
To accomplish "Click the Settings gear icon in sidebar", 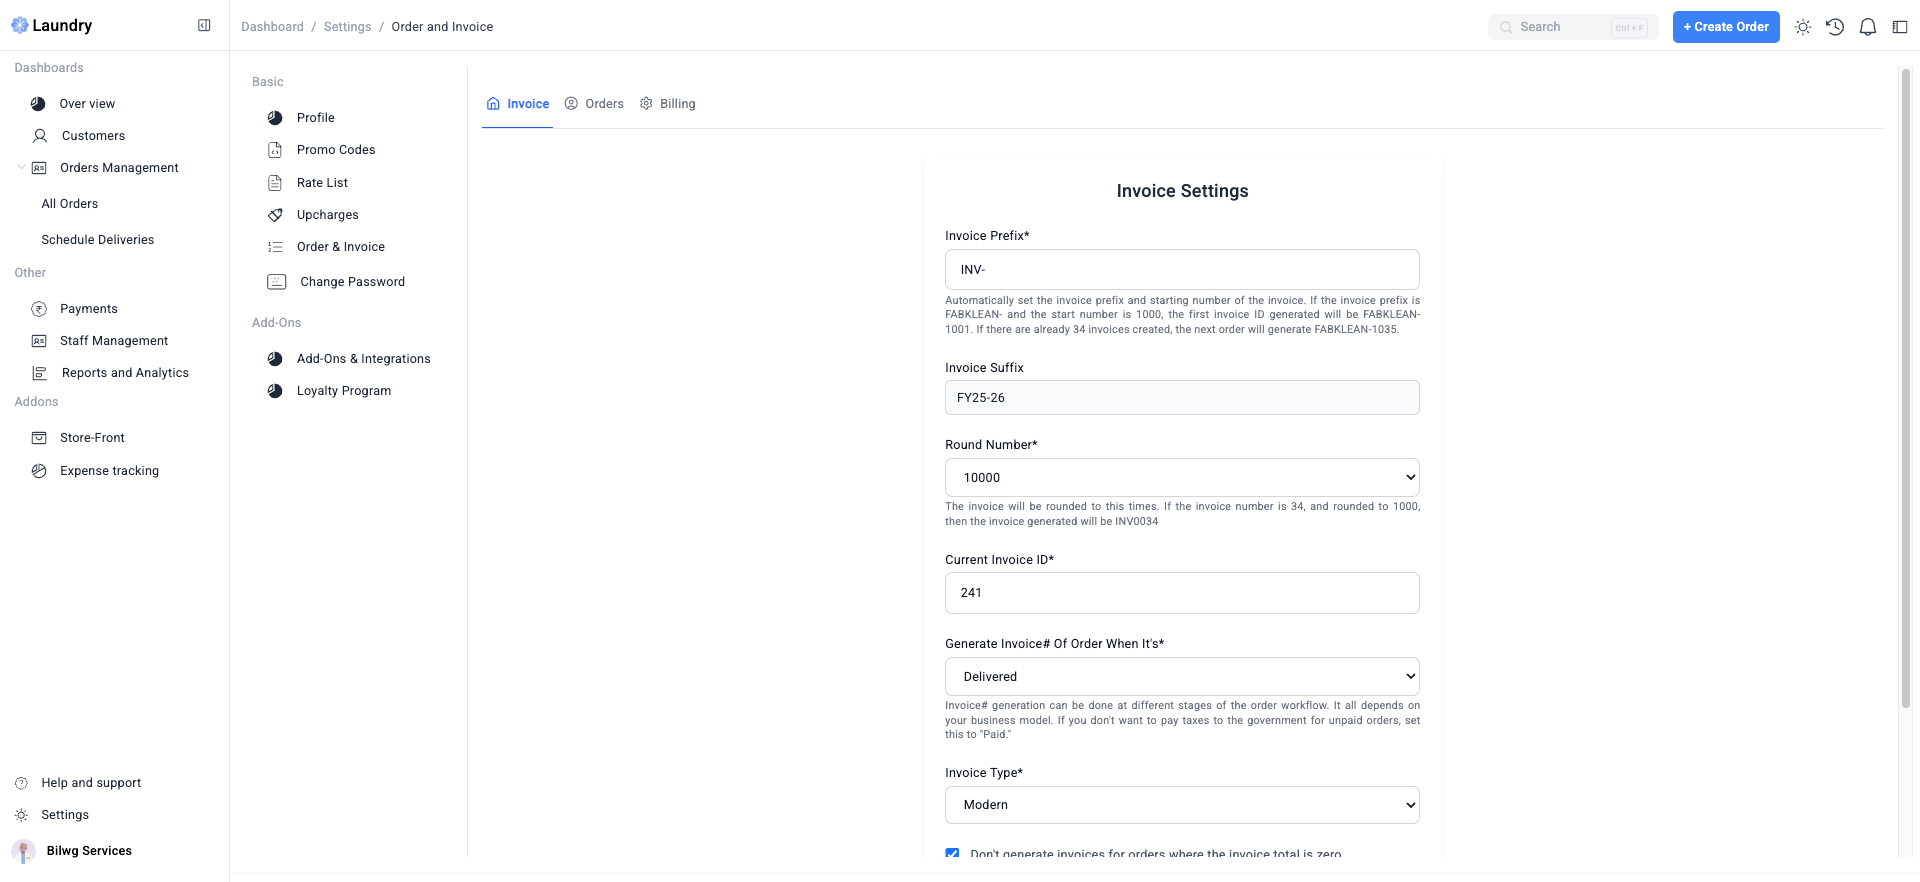I will tap(21, 815).
